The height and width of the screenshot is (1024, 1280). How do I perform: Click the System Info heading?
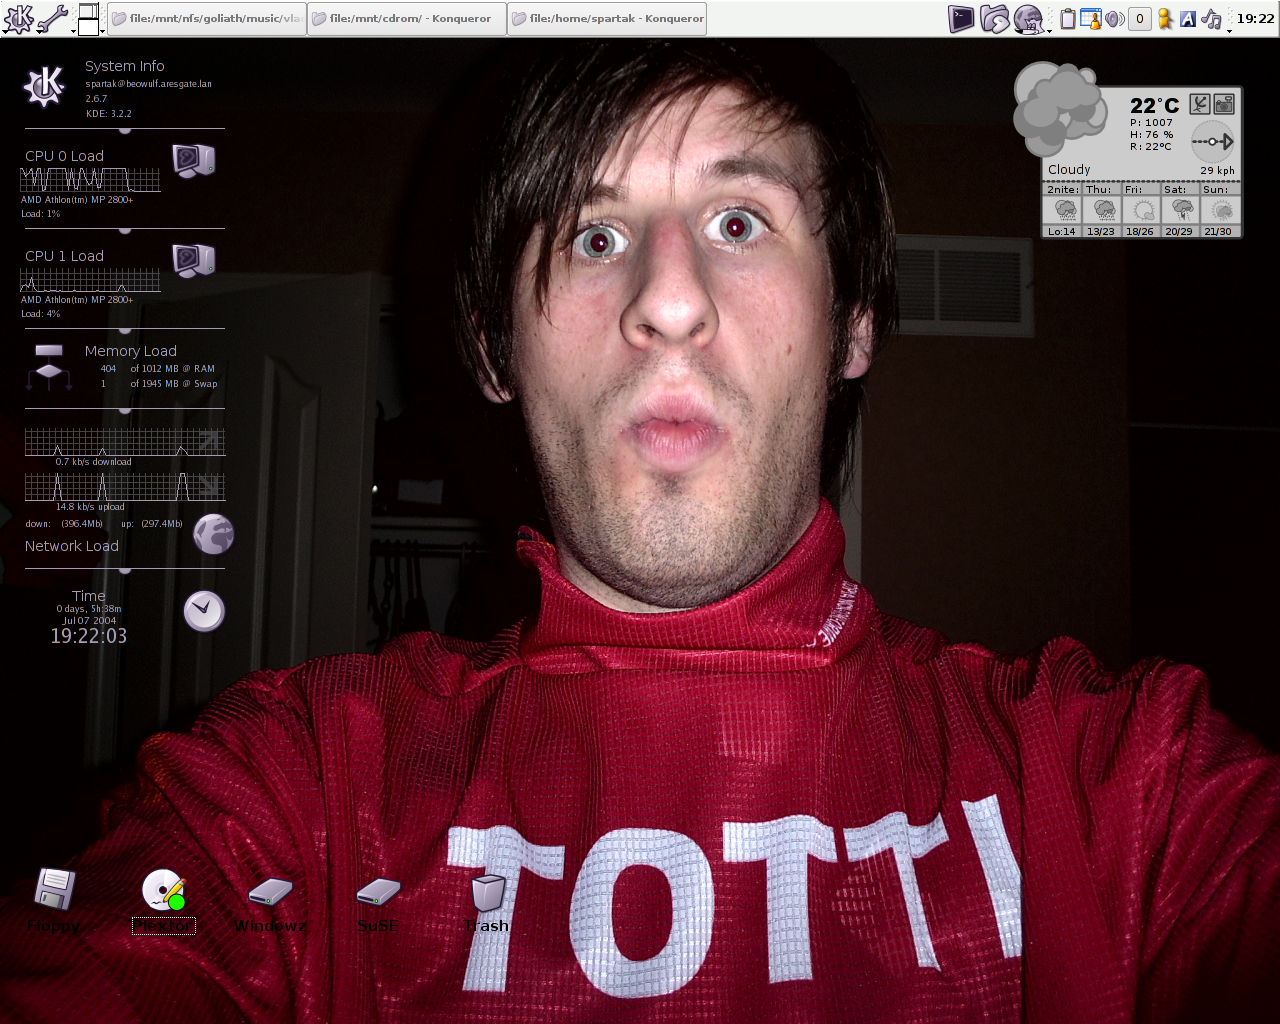[x=125, y=66]
